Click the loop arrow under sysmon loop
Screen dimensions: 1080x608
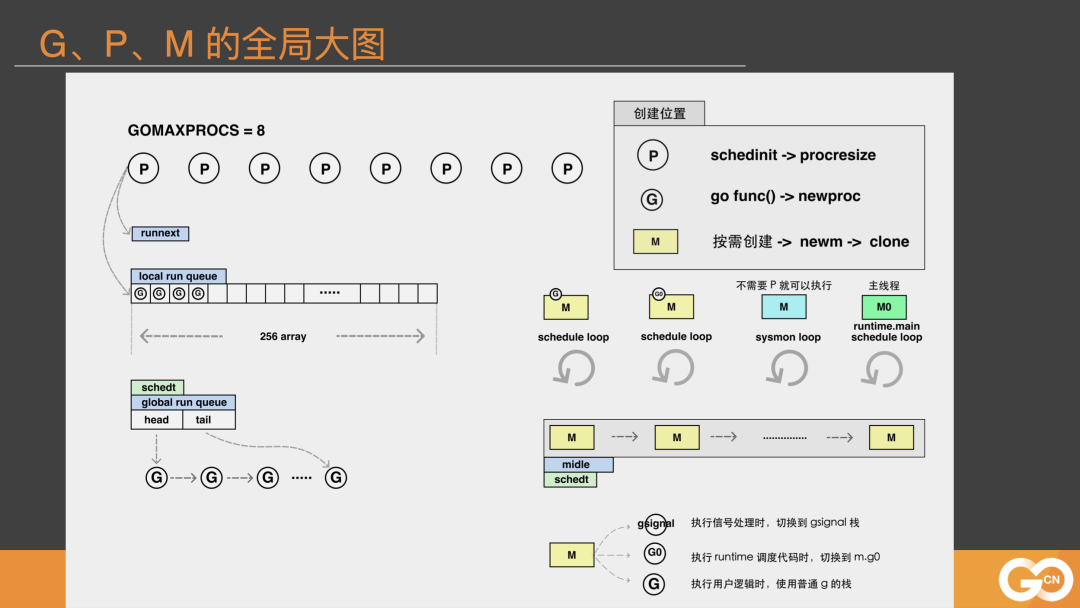coord(787,368)
